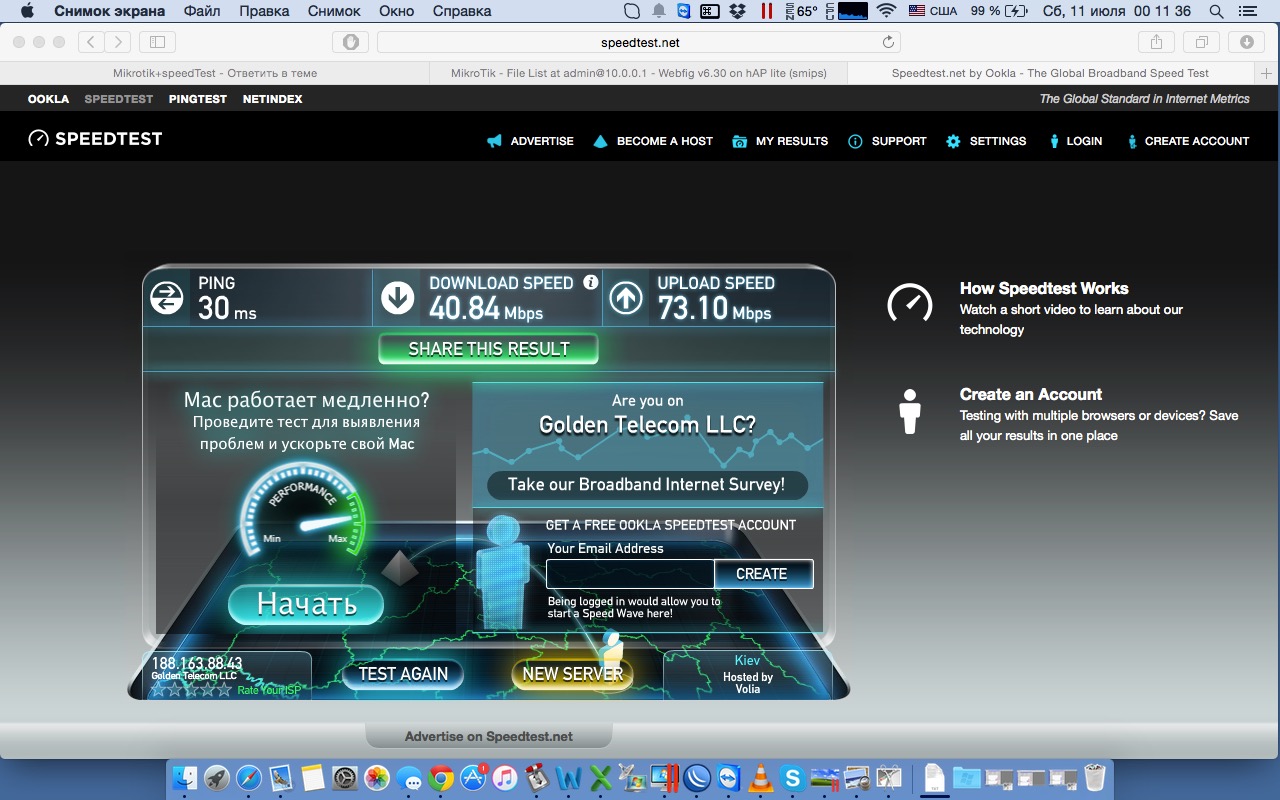
Task: Open Notification Center
Action: click(1250, 11)
